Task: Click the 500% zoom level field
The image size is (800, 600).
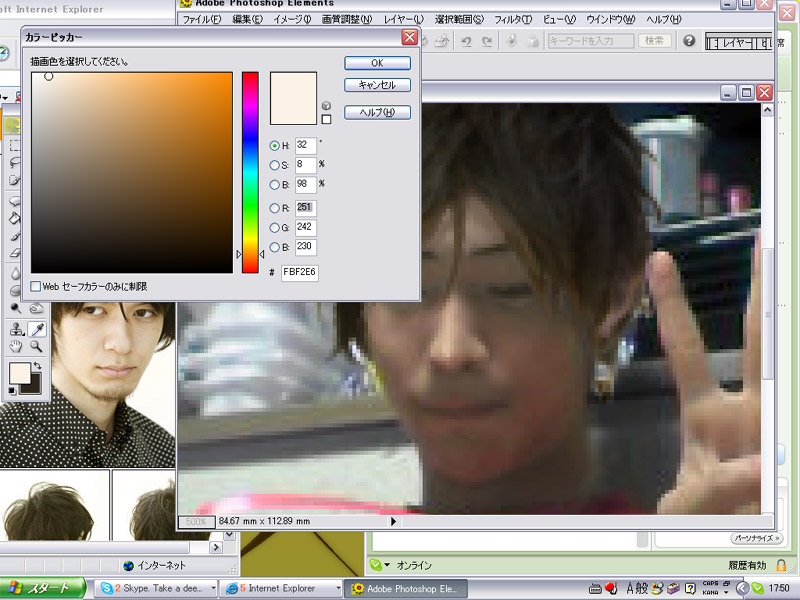Action: point(196,521)
